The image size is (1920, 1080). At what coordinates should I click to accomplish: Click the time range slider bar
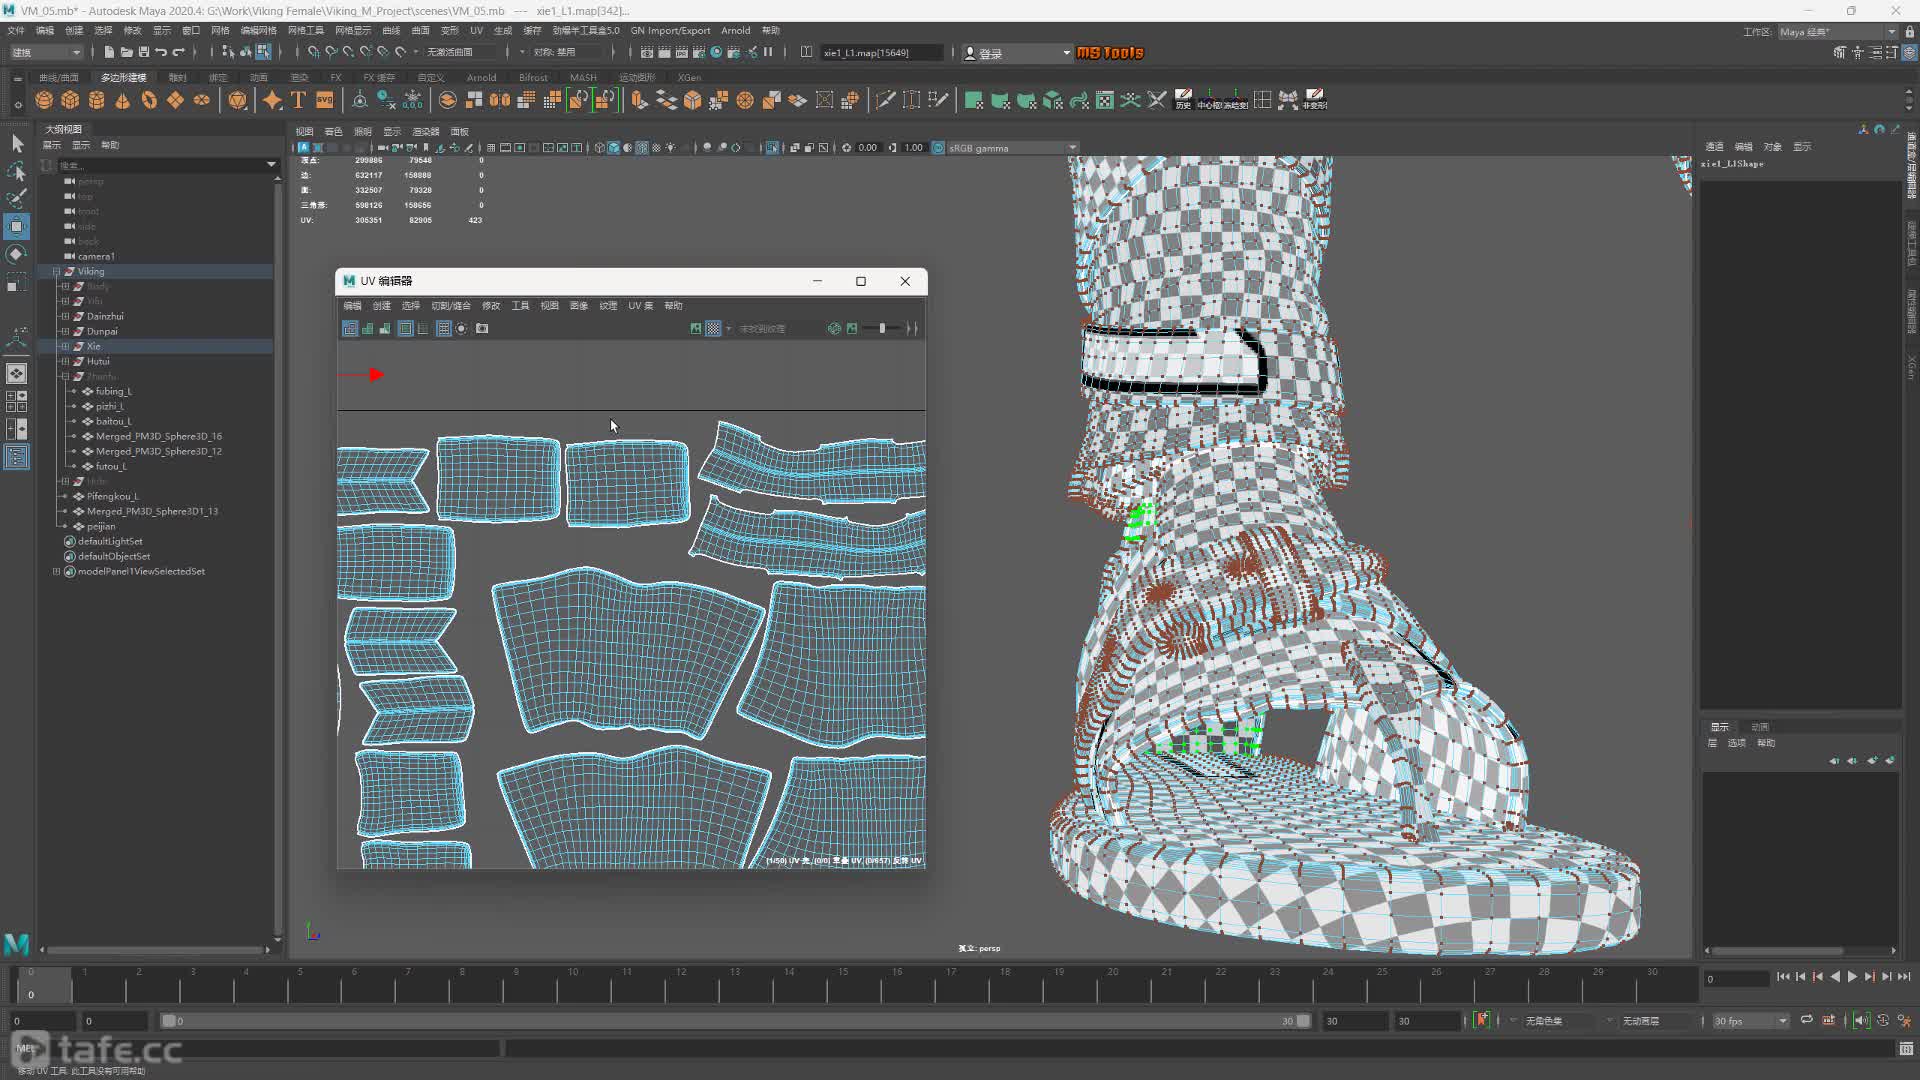pos(735,1021)
